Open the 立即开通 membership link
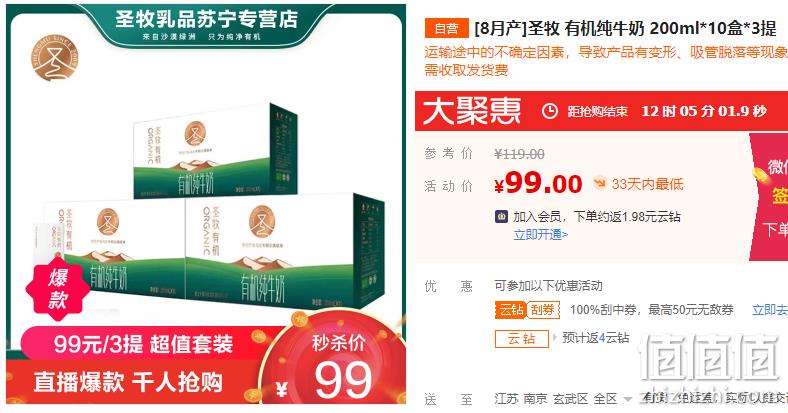788x413 pixels. (541, 235)
